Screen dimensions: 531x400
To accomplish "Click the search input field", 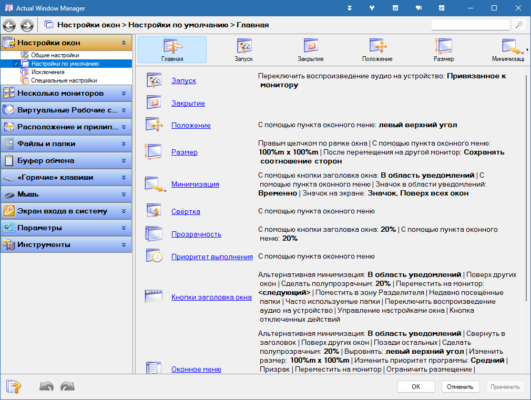I will pyautogui.click(x=470, y=25).
